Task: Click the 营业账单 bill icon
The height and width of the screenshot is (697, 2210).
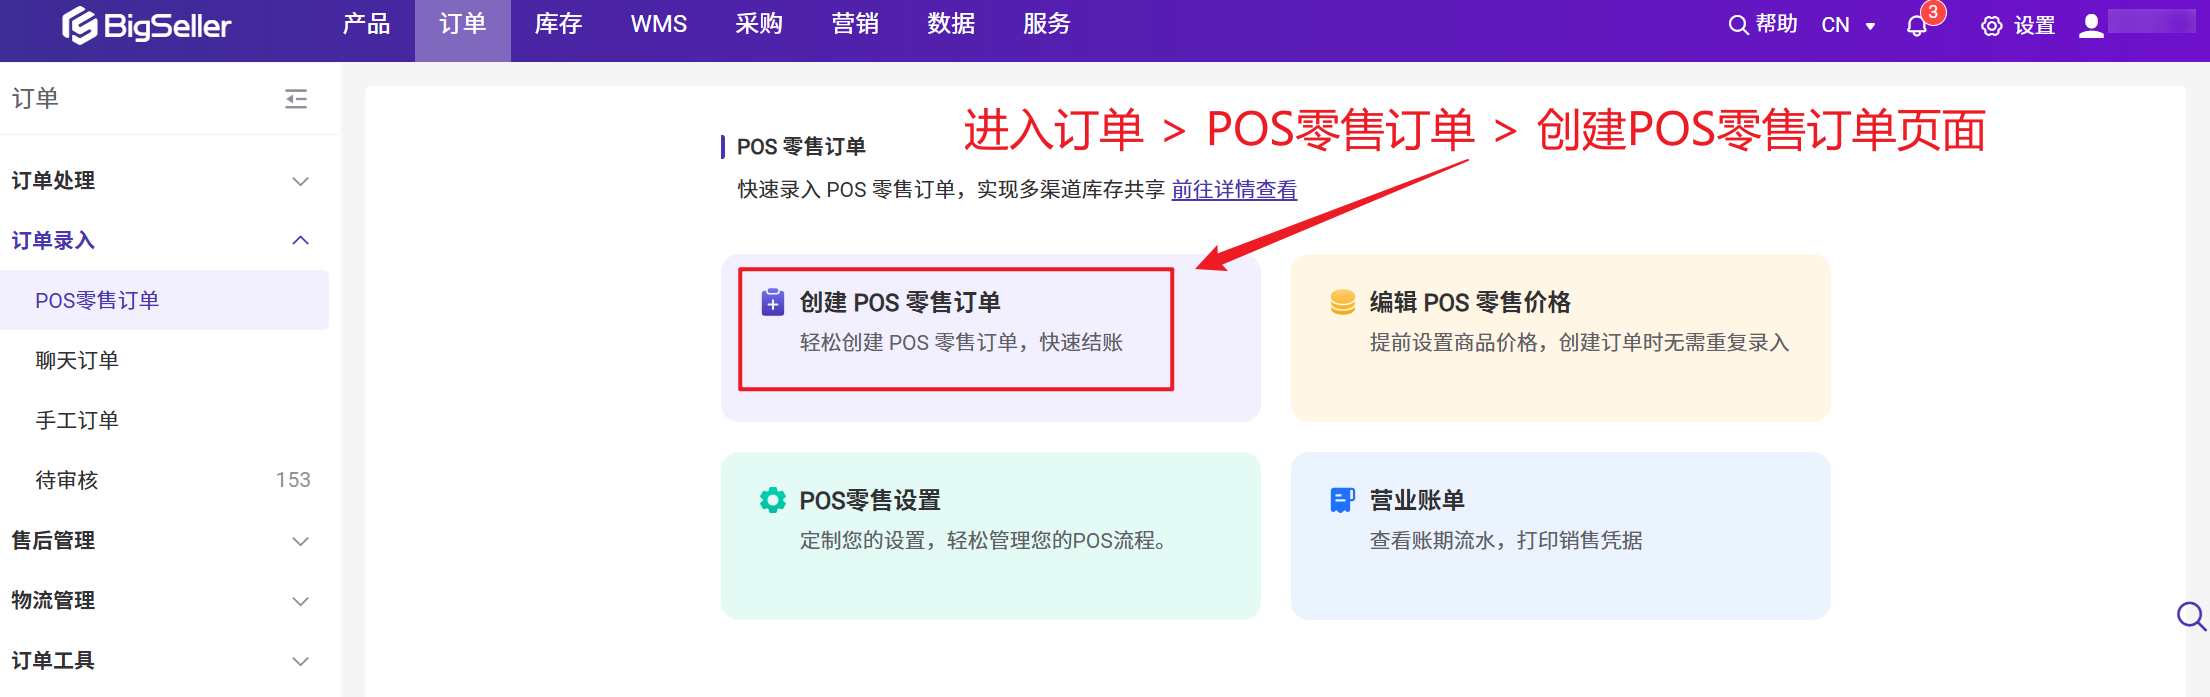Action: pyautogui.click(x=1342, y=500)
